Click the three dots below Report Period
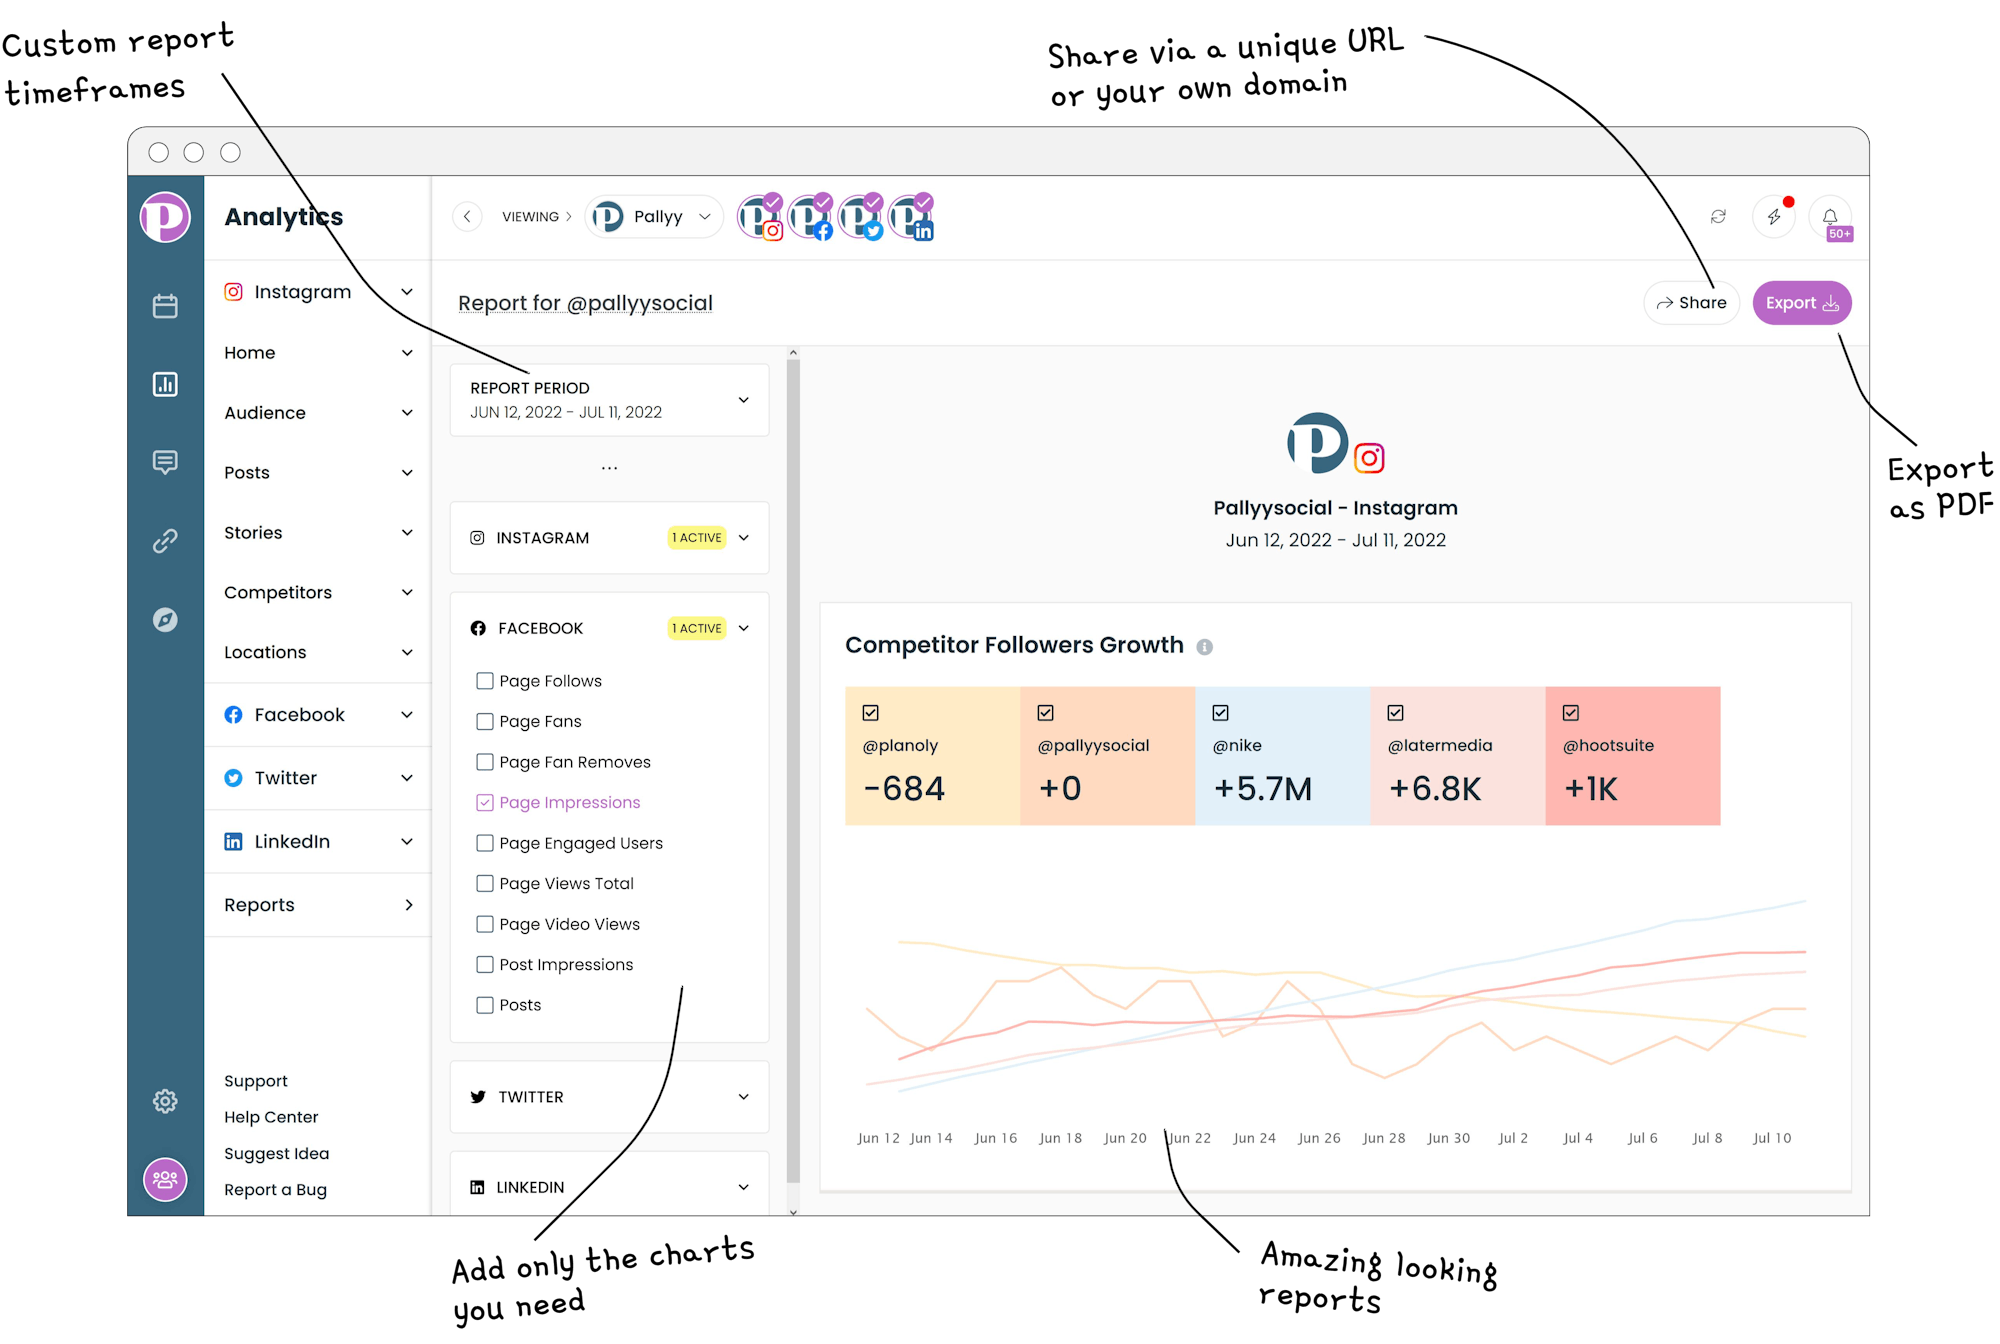The height and width of the screenshot is (1344, 2000). tap(609, 468)
